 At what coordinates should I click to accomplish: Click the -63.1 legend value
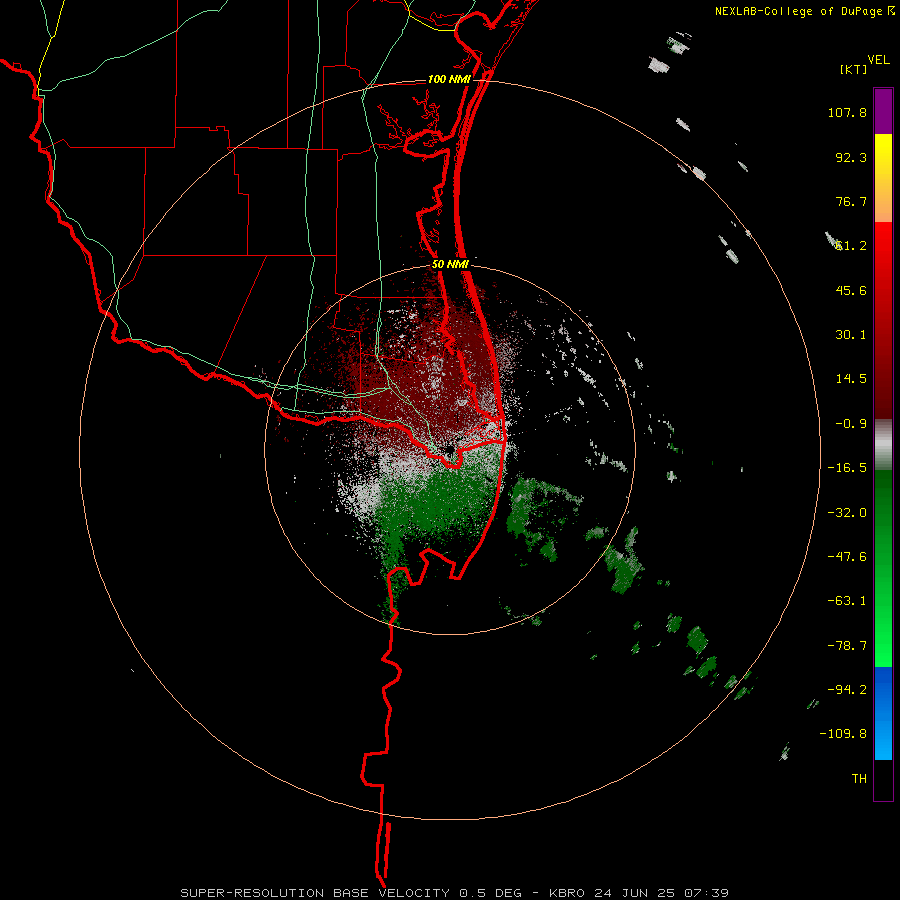point(847,601)
